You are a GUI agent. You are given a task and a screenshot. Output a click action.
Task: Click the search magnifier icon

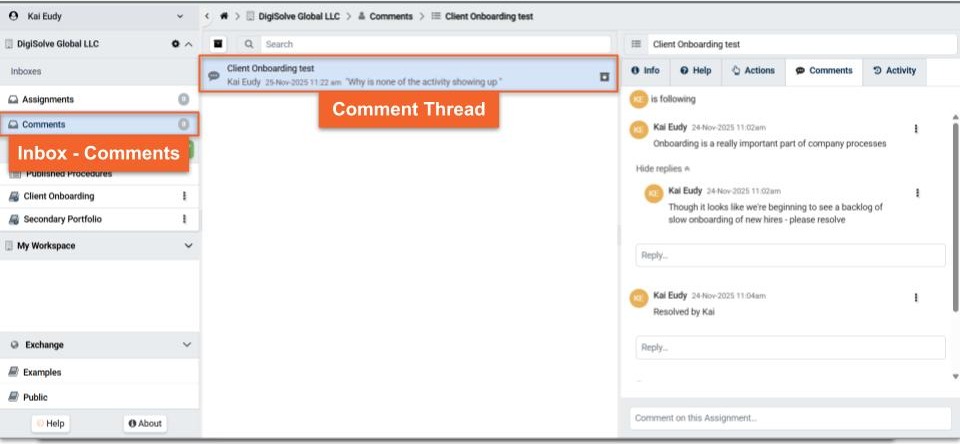(249, 44)
